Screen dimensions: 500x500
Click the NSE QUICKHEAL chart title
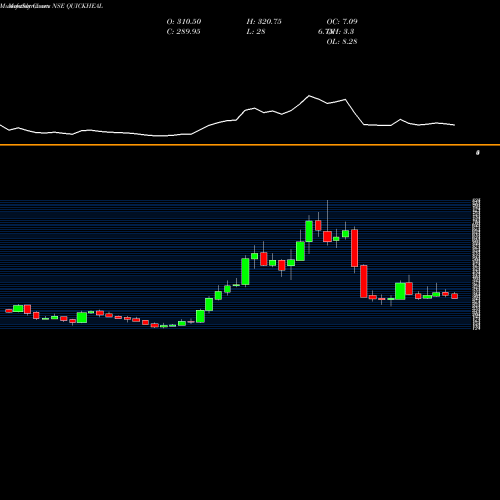tap(77, 6)
